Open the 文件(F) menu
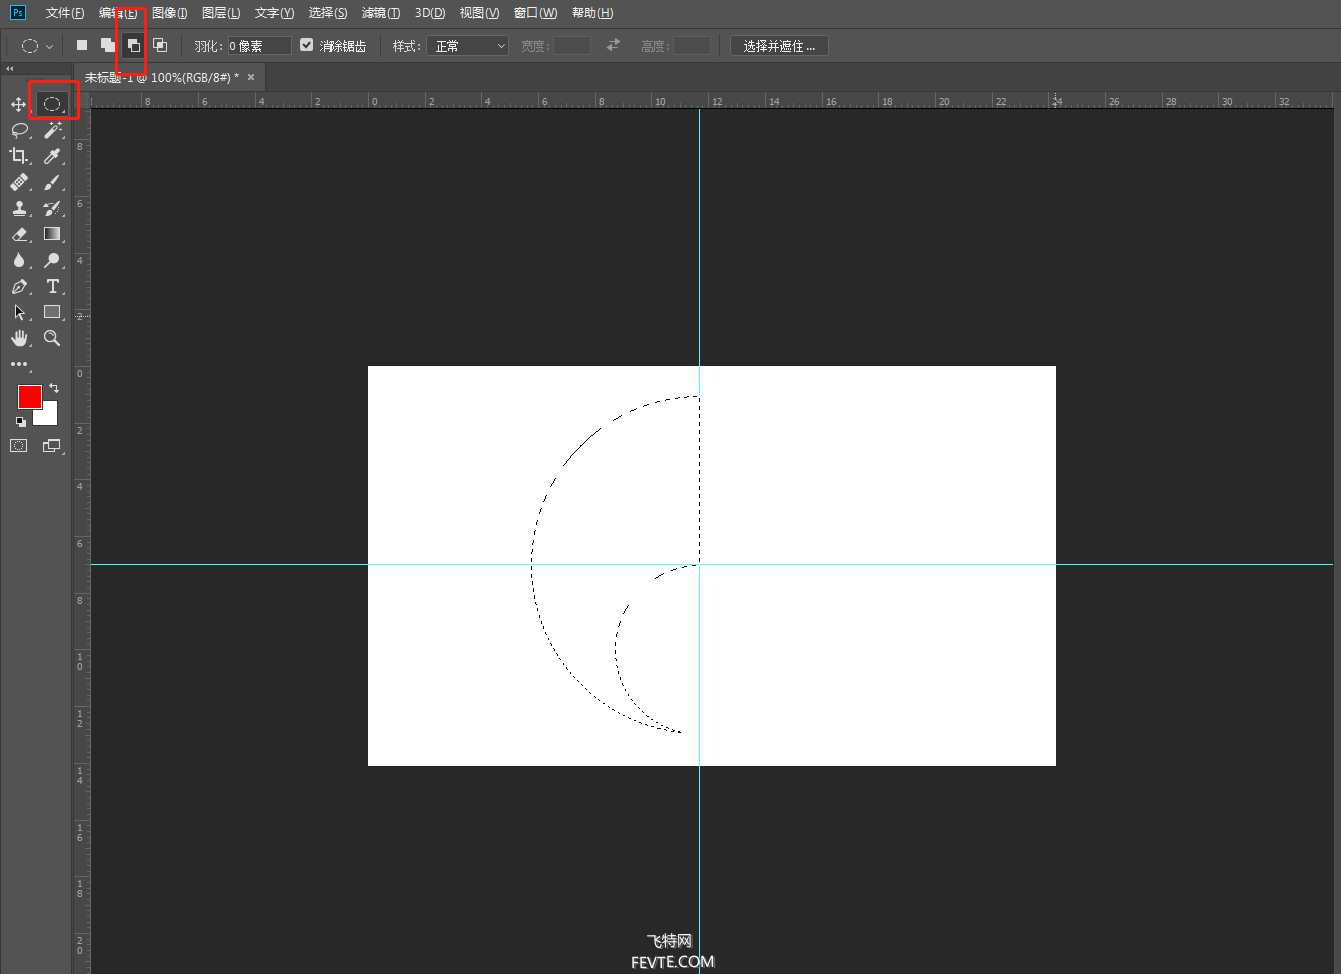Viewport: 1341px width, 974px height. 65,13
